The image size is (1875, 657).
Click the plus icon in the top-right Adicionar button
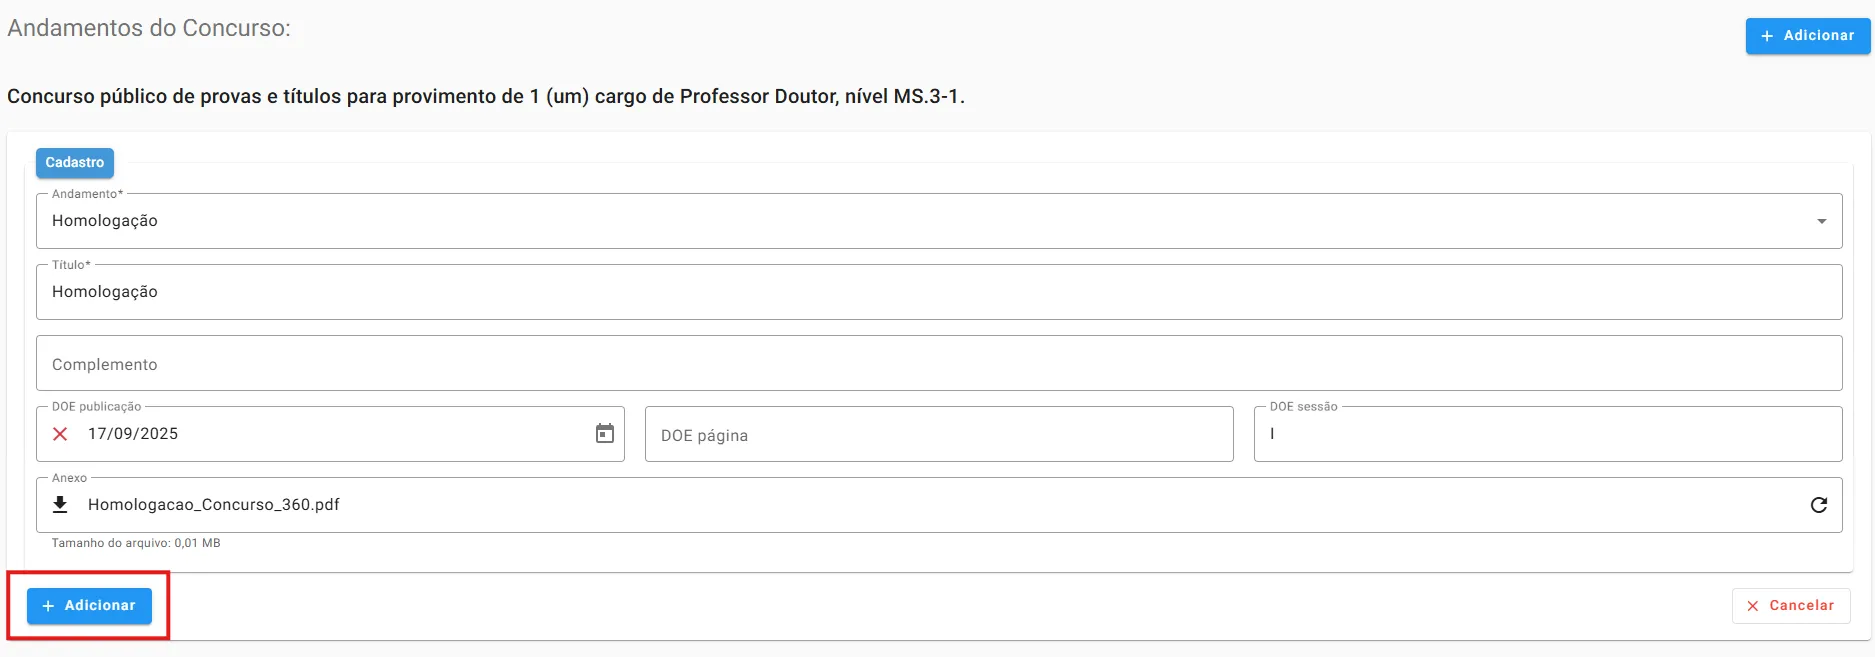pyautogui.click(x=1767, y=36)
